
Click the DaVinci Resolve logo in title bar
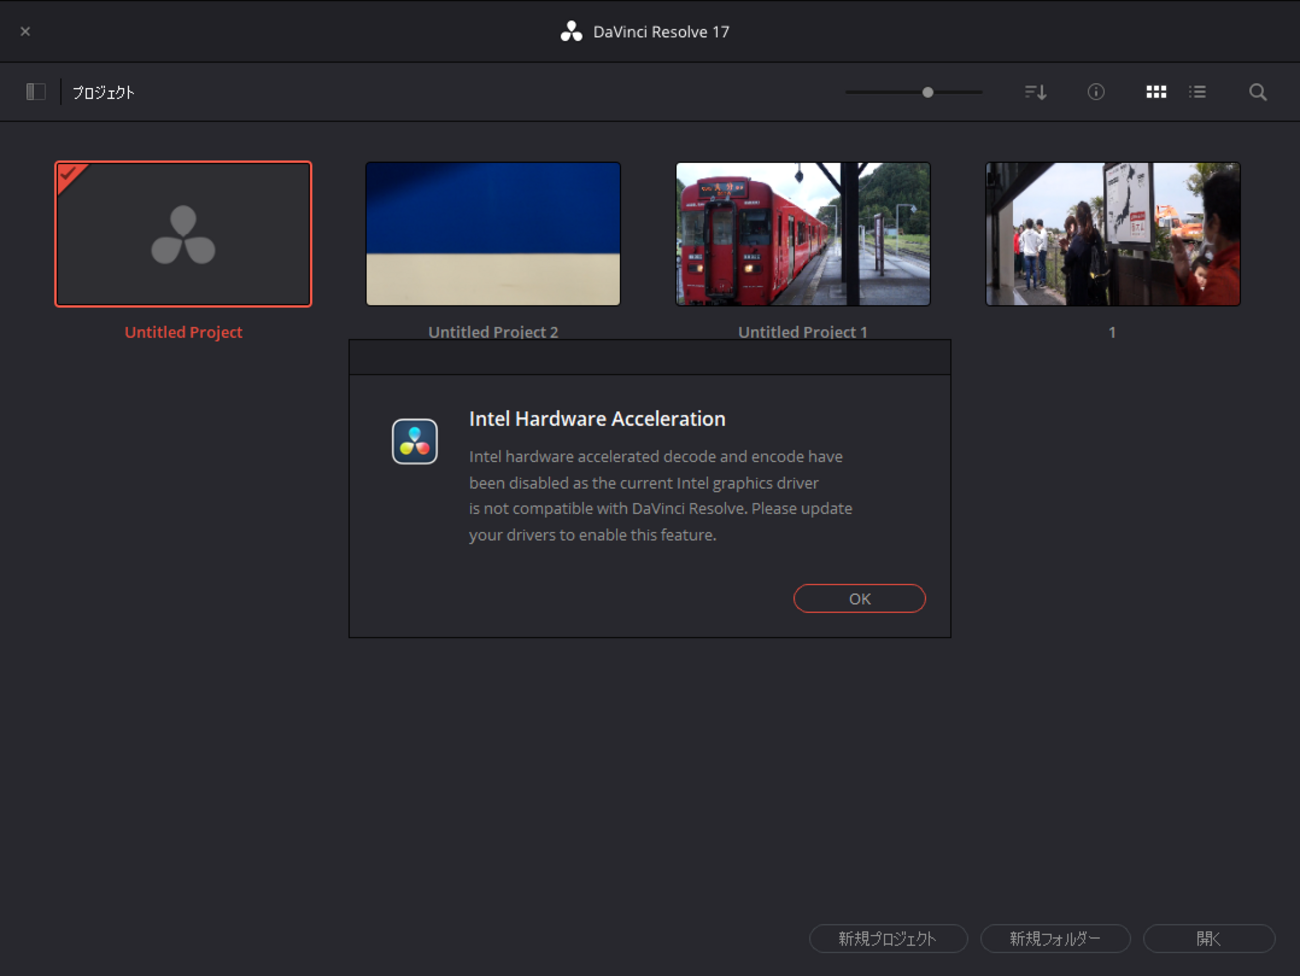571,32
